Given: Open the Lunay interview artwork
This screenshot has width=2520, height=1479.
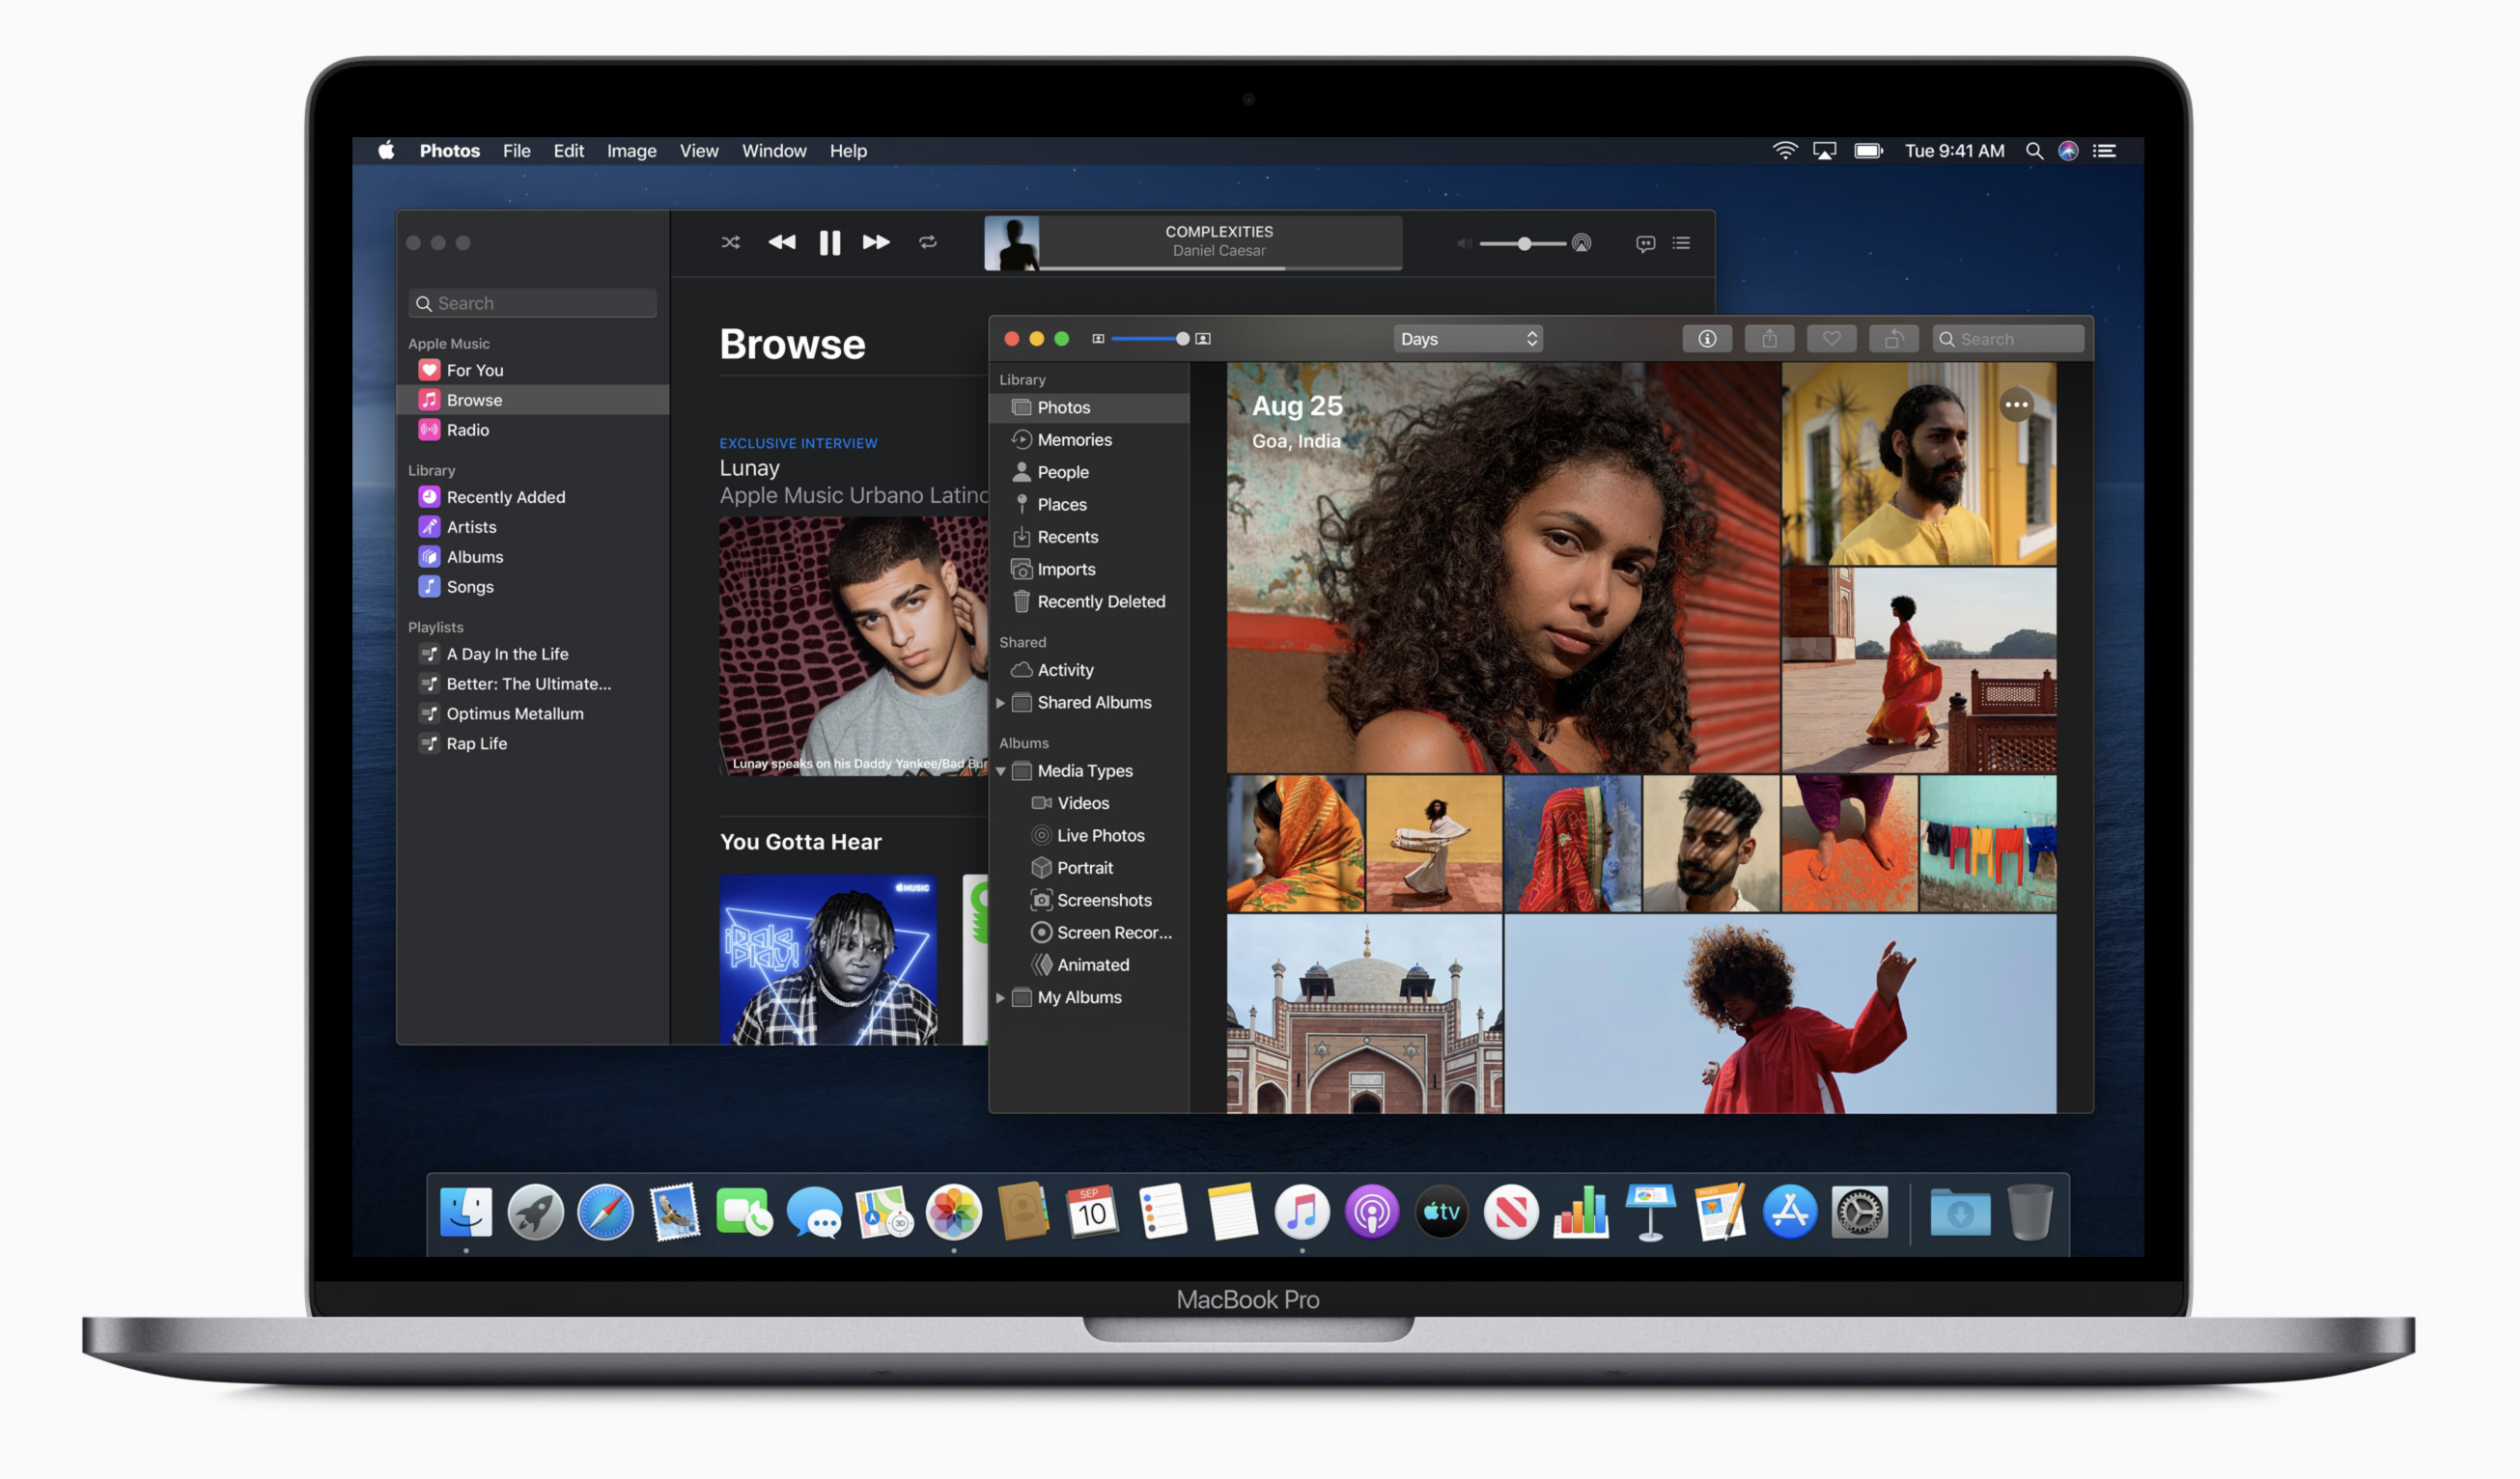Looking at the screenshot, I should click(853, 646).
